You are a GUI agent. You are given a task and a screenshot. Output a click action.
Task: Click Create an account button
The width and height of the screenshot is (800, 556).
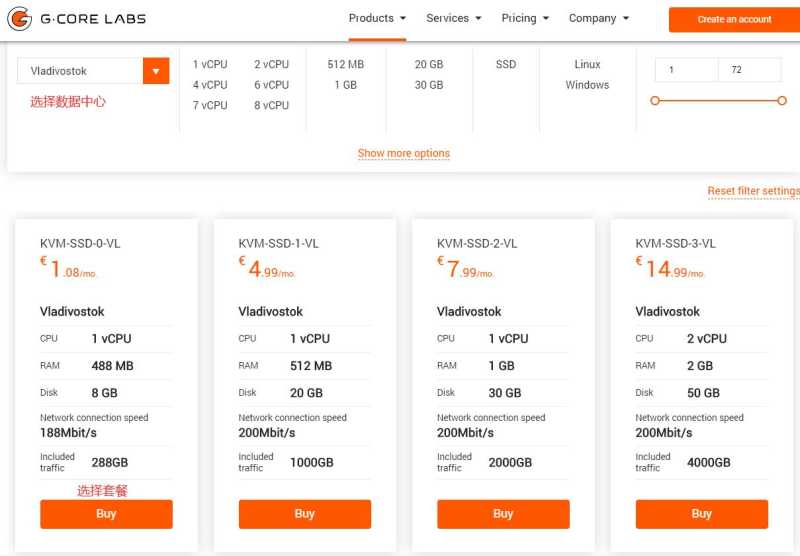pyautogui.click(x=734, y=19)
